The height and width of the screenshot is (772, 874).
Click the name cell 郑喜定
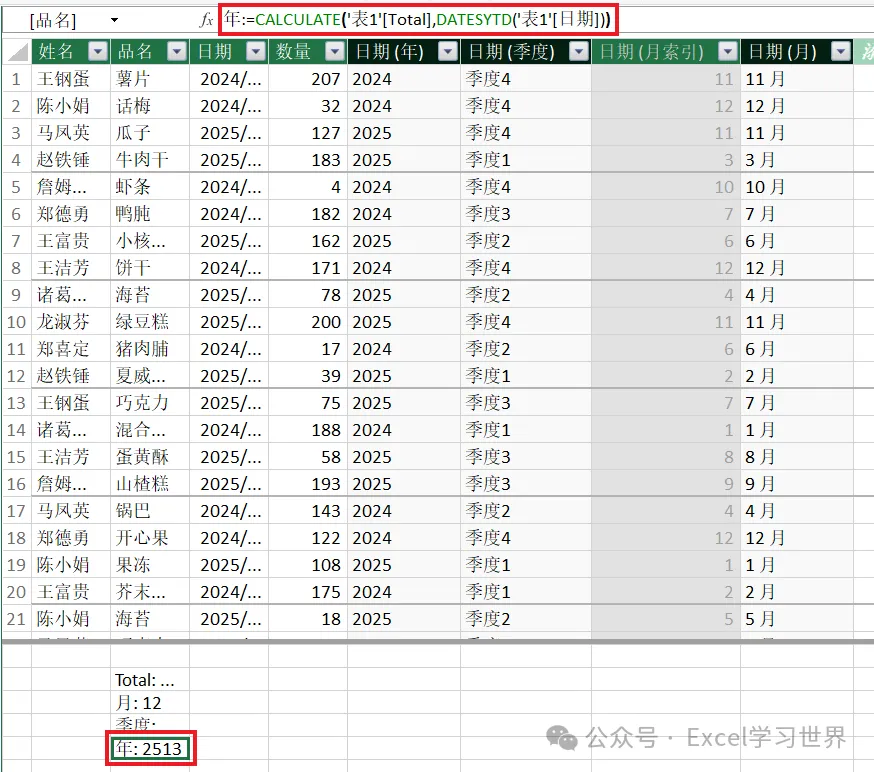pyautogui.click(x=71, y=349)
